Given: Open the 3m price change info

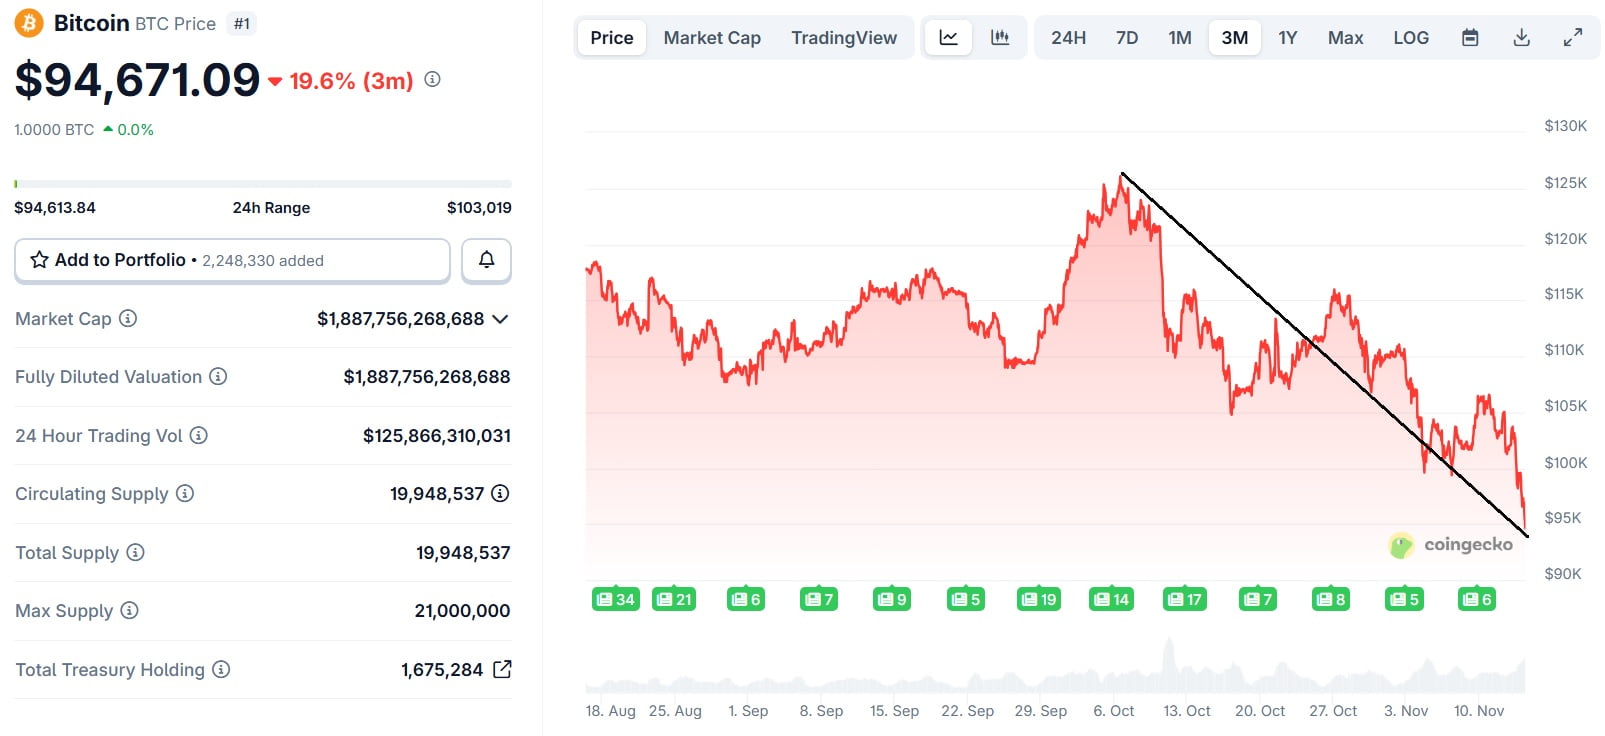Looking at the screenshot, I should point(432,79).
